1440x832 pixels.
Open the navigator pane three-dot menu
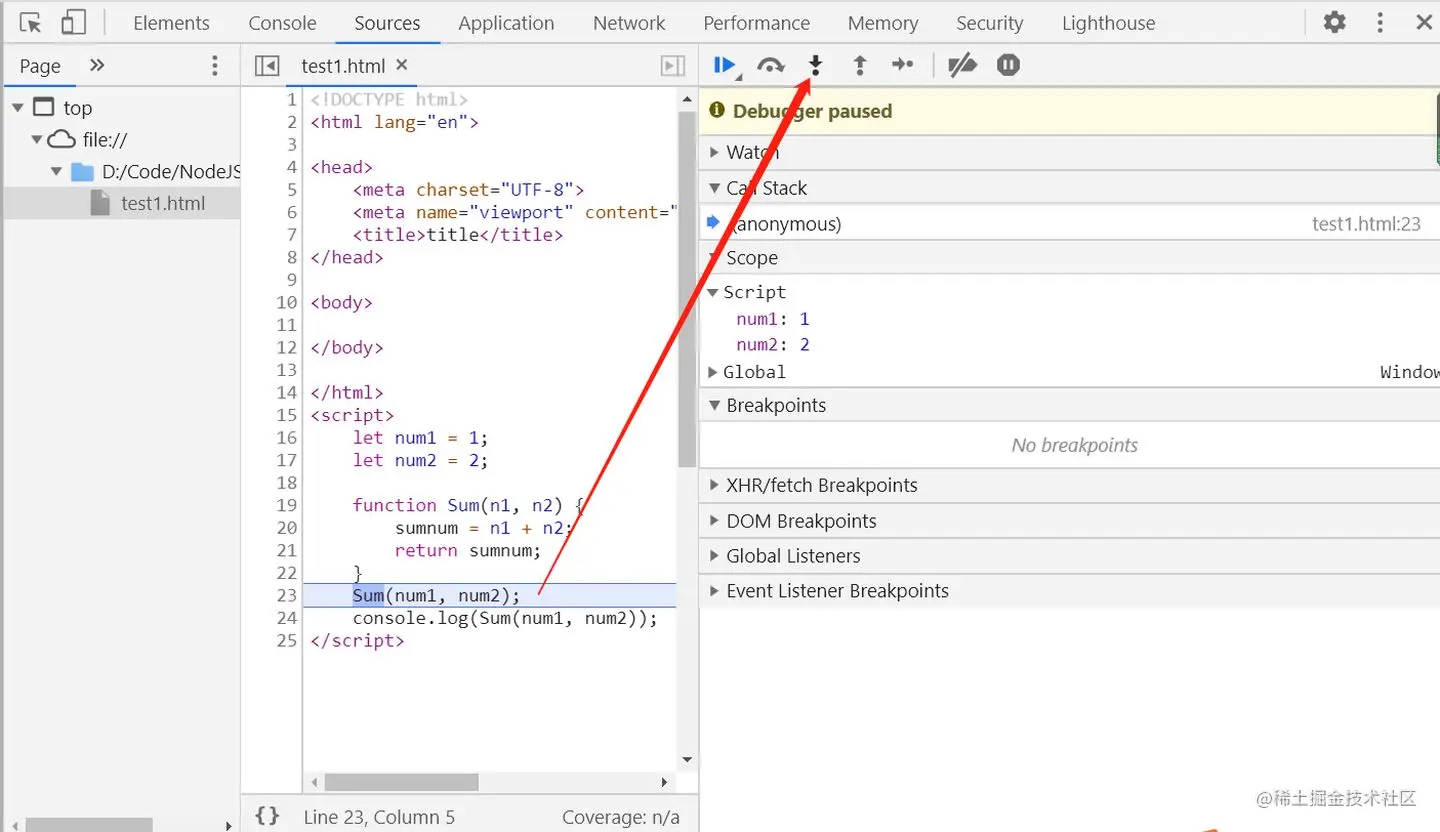coord(214,66)
